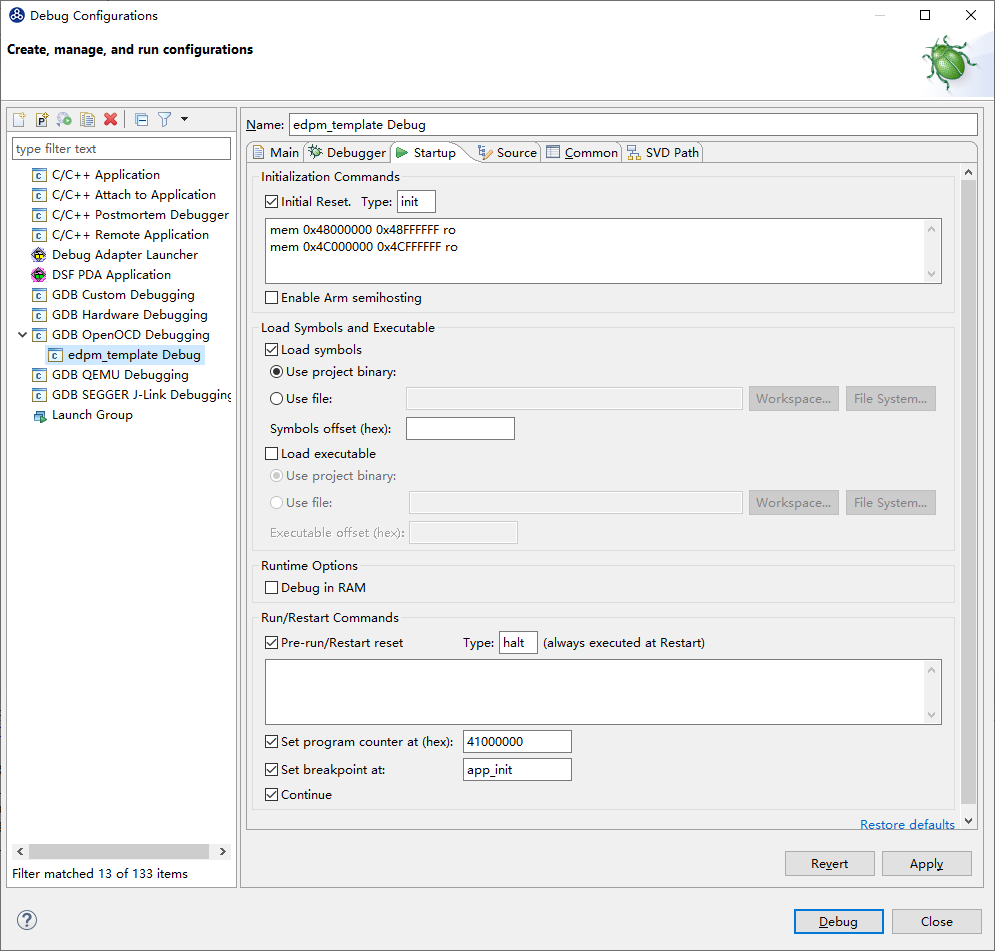Toggle Pre-run/Restart reset checkbox
Image resolution: width=995 pixels, height=951 pixels.
[272, 643]
